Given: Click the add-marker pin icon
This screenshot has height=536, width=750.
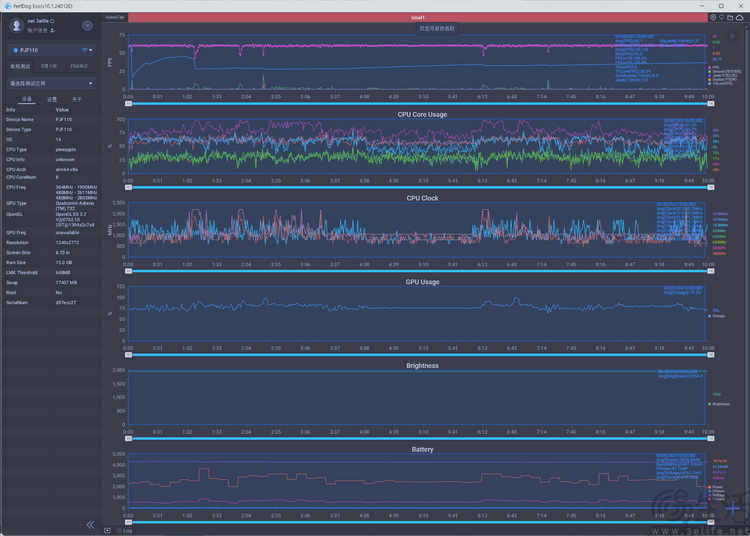Looking at the screenshot, I should pos(721,17).
